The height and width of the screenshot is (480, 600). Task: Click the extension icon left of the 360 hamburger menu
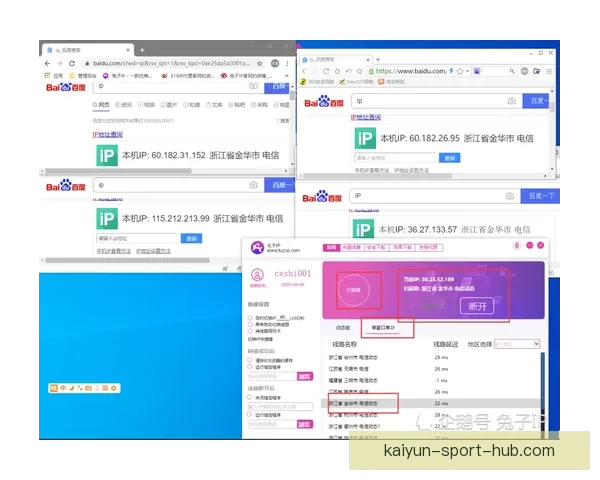[x=536, y=71]
